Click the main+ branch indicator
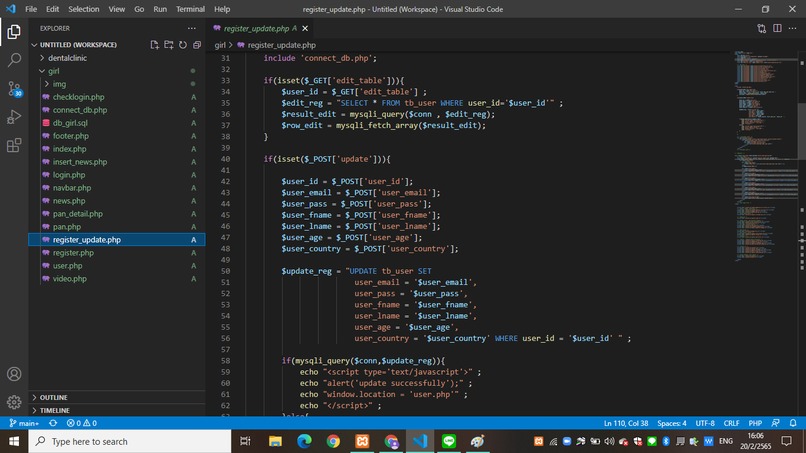Image resolution: width=806 pixels, height=453 pixels. coord(24,423)
